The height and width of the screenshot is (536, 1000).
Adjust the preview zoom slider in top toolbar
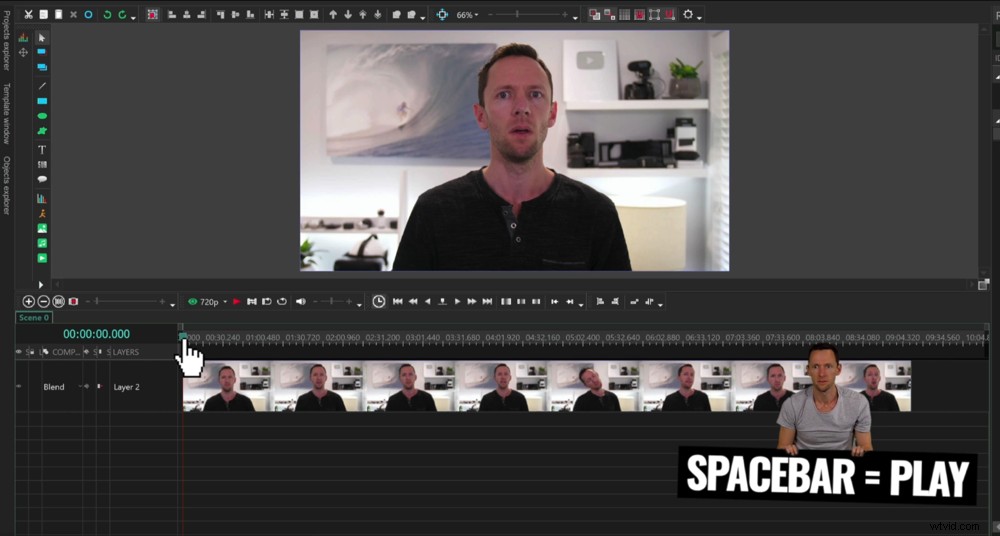pos(528,14)
